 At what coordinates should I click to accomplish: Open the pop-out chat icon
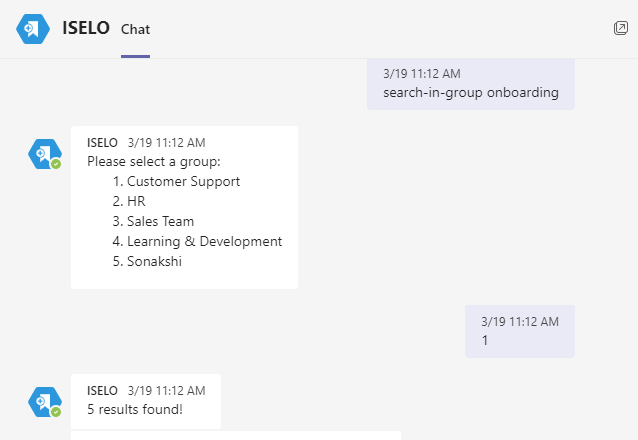coord(621,28)
